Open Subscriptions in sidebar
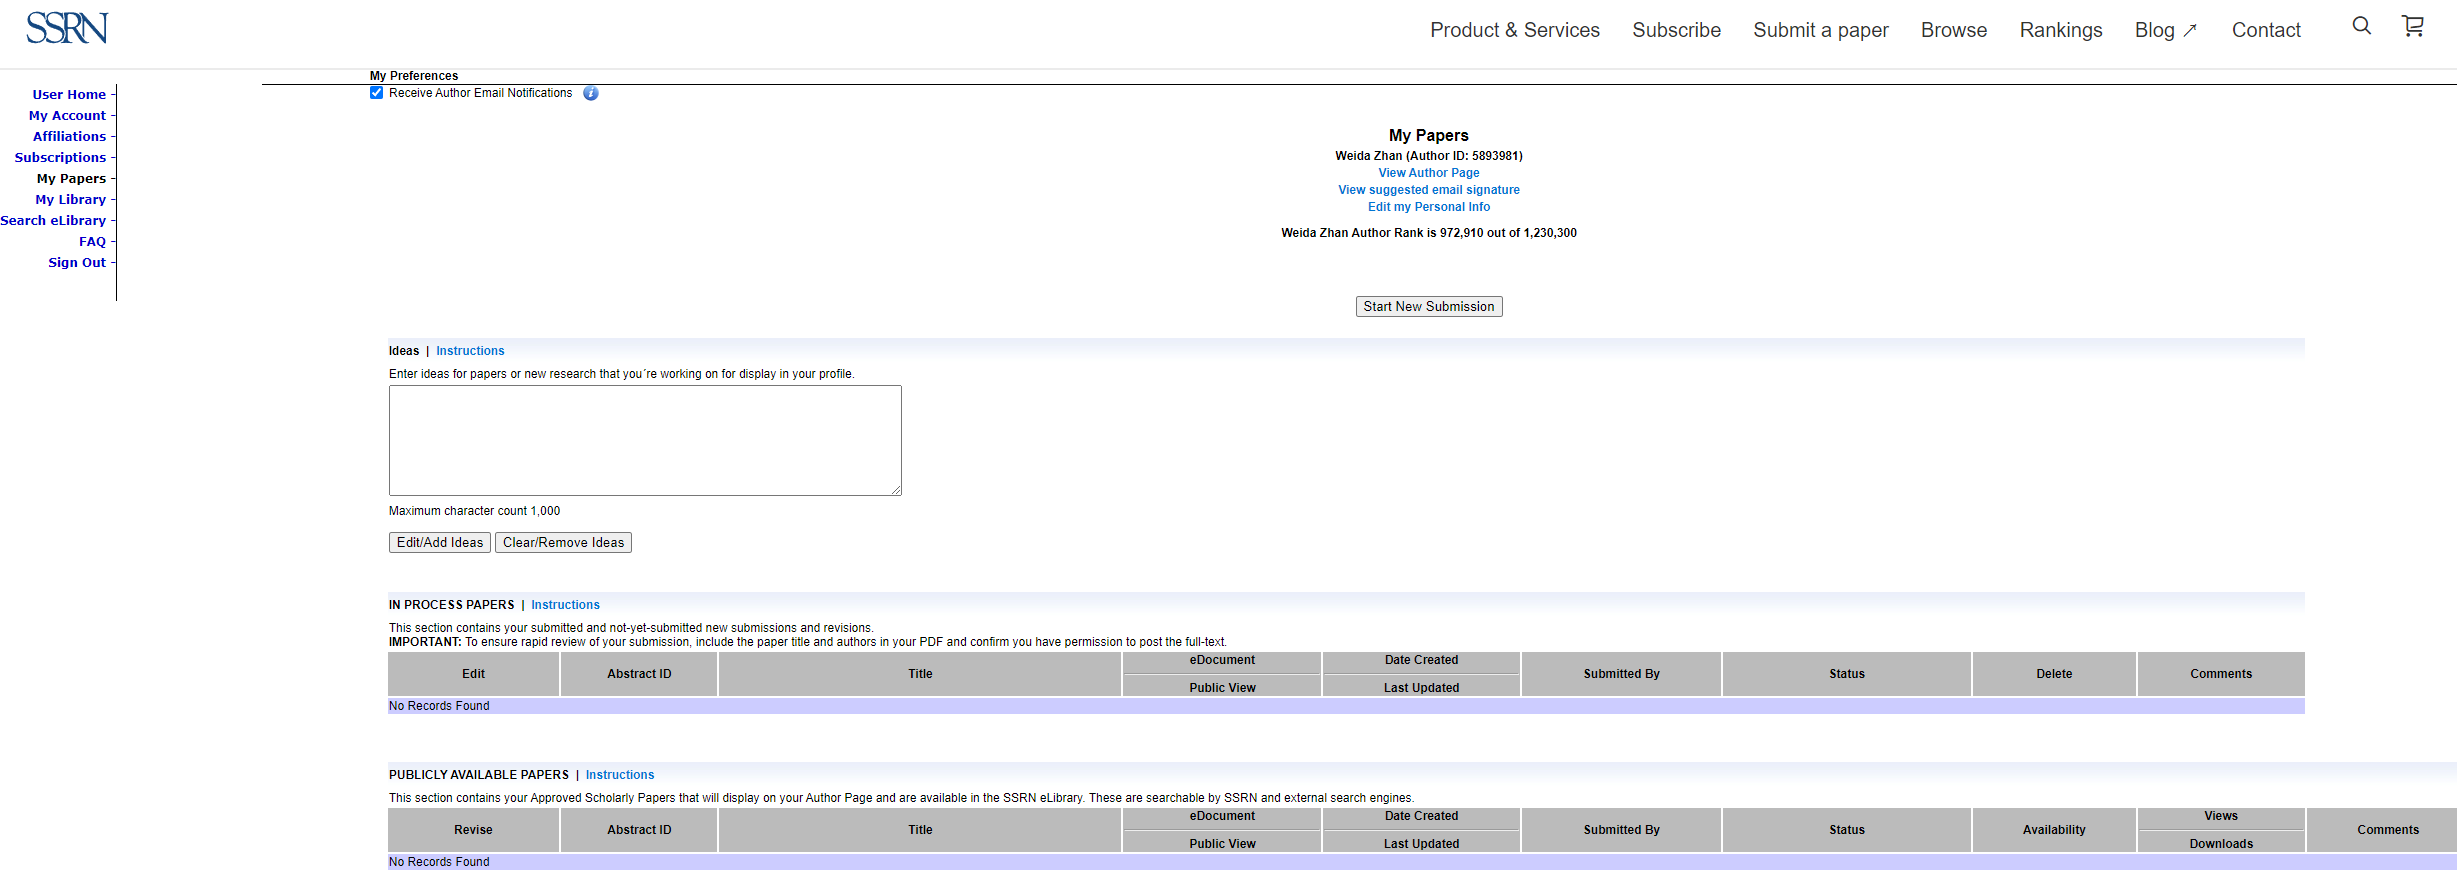Viewport: 2457px width, 888px height. tap(60, 158)
